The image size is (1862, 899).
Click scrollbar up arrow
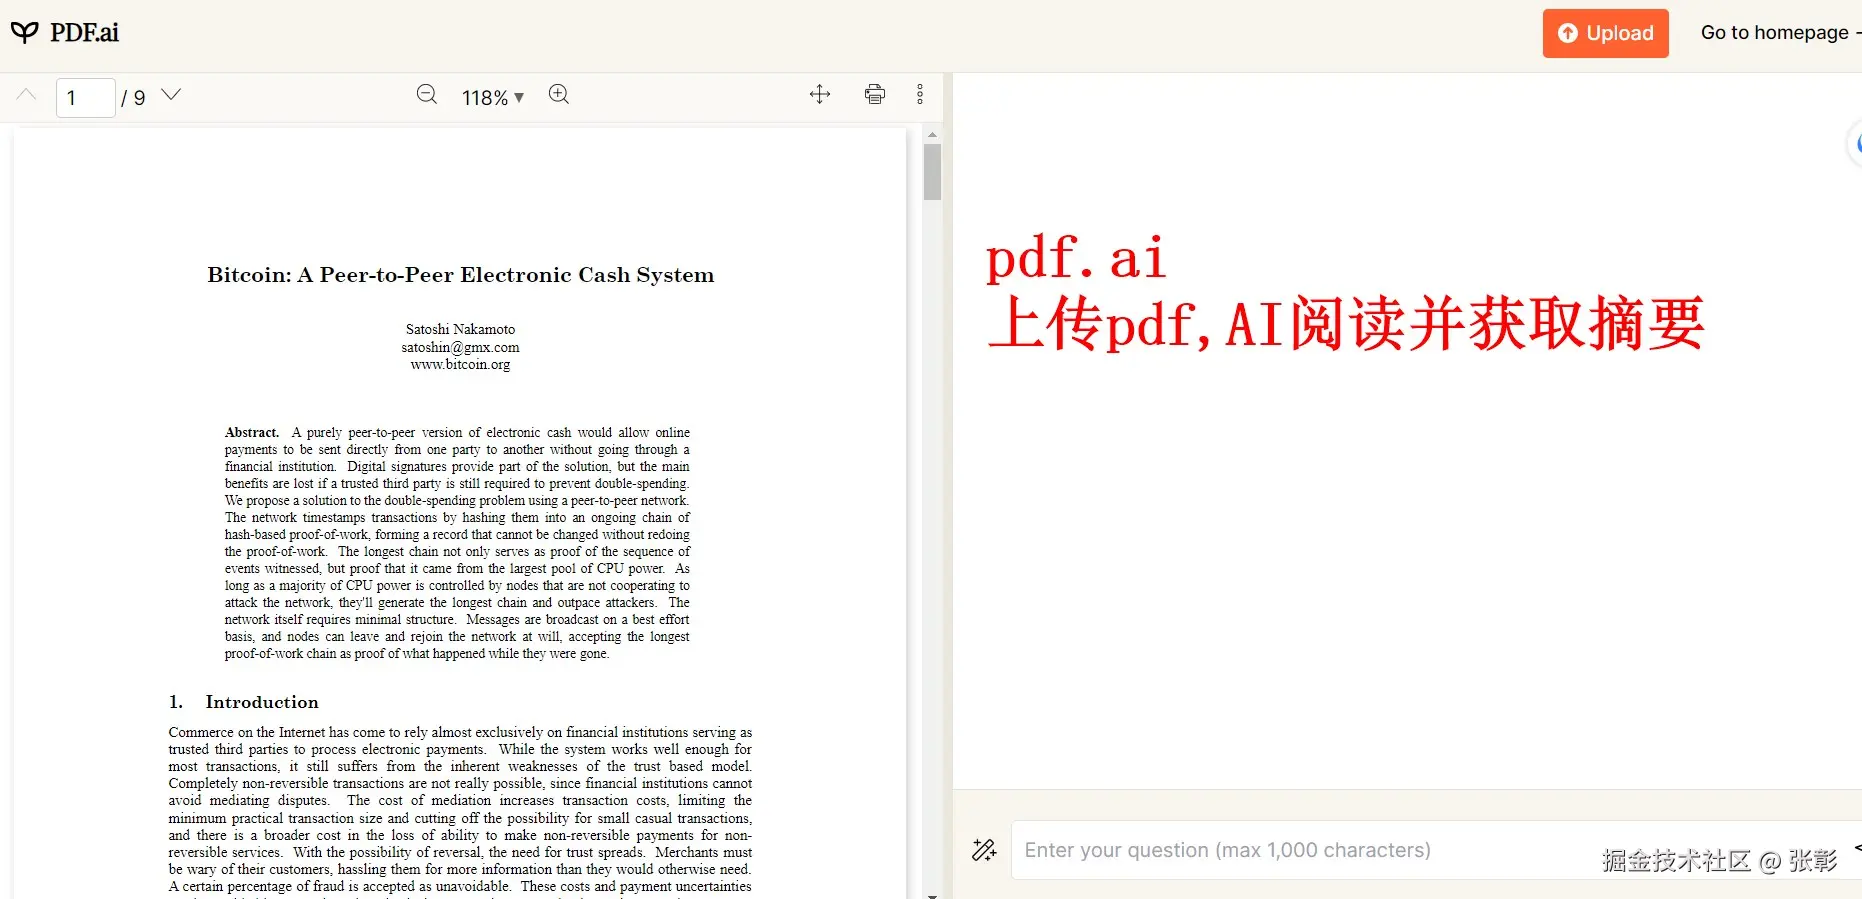932,134
